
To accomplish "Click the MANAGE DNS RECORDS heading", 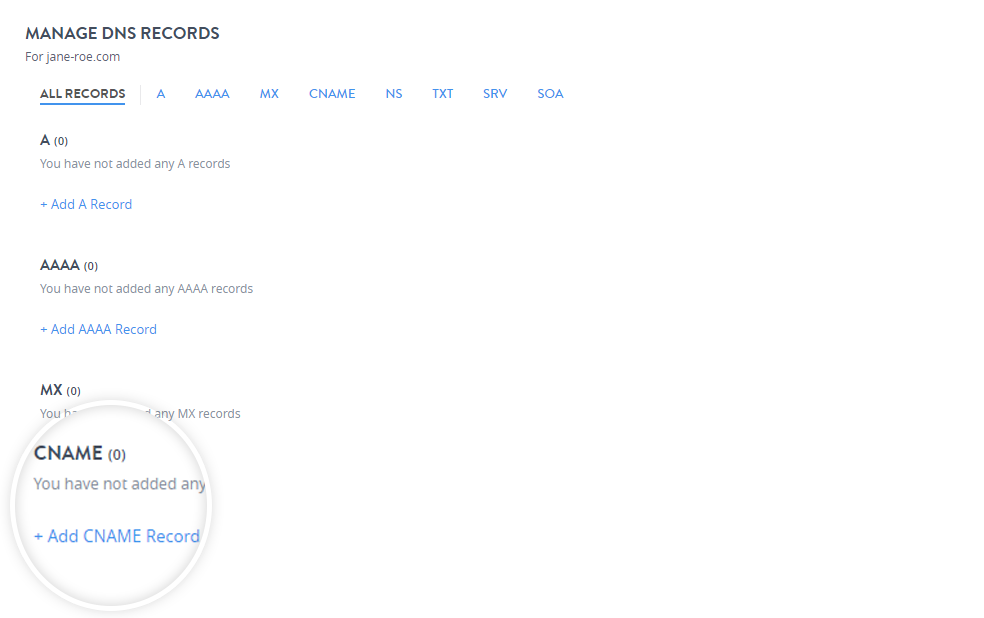I will point(121,33).
